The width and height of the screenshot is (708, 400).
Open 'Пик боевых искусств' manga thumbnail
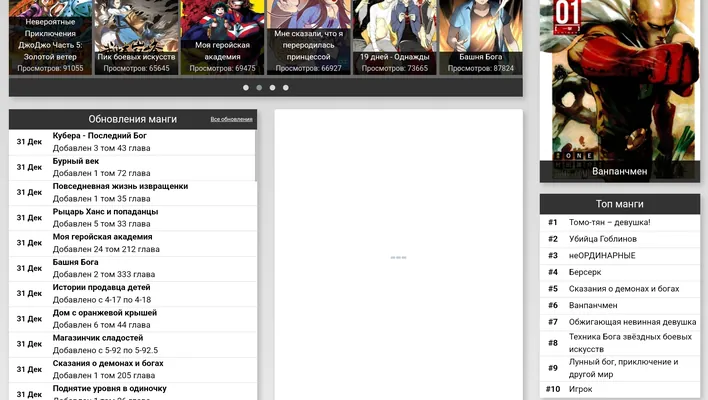pos(136,37)
